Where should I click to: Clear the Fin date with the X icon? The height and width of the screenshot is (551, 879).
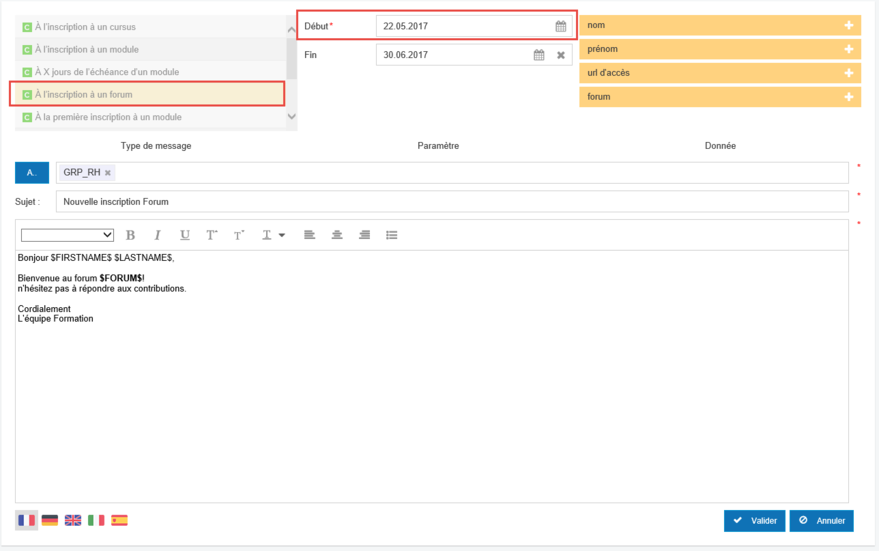click(561, 55)
